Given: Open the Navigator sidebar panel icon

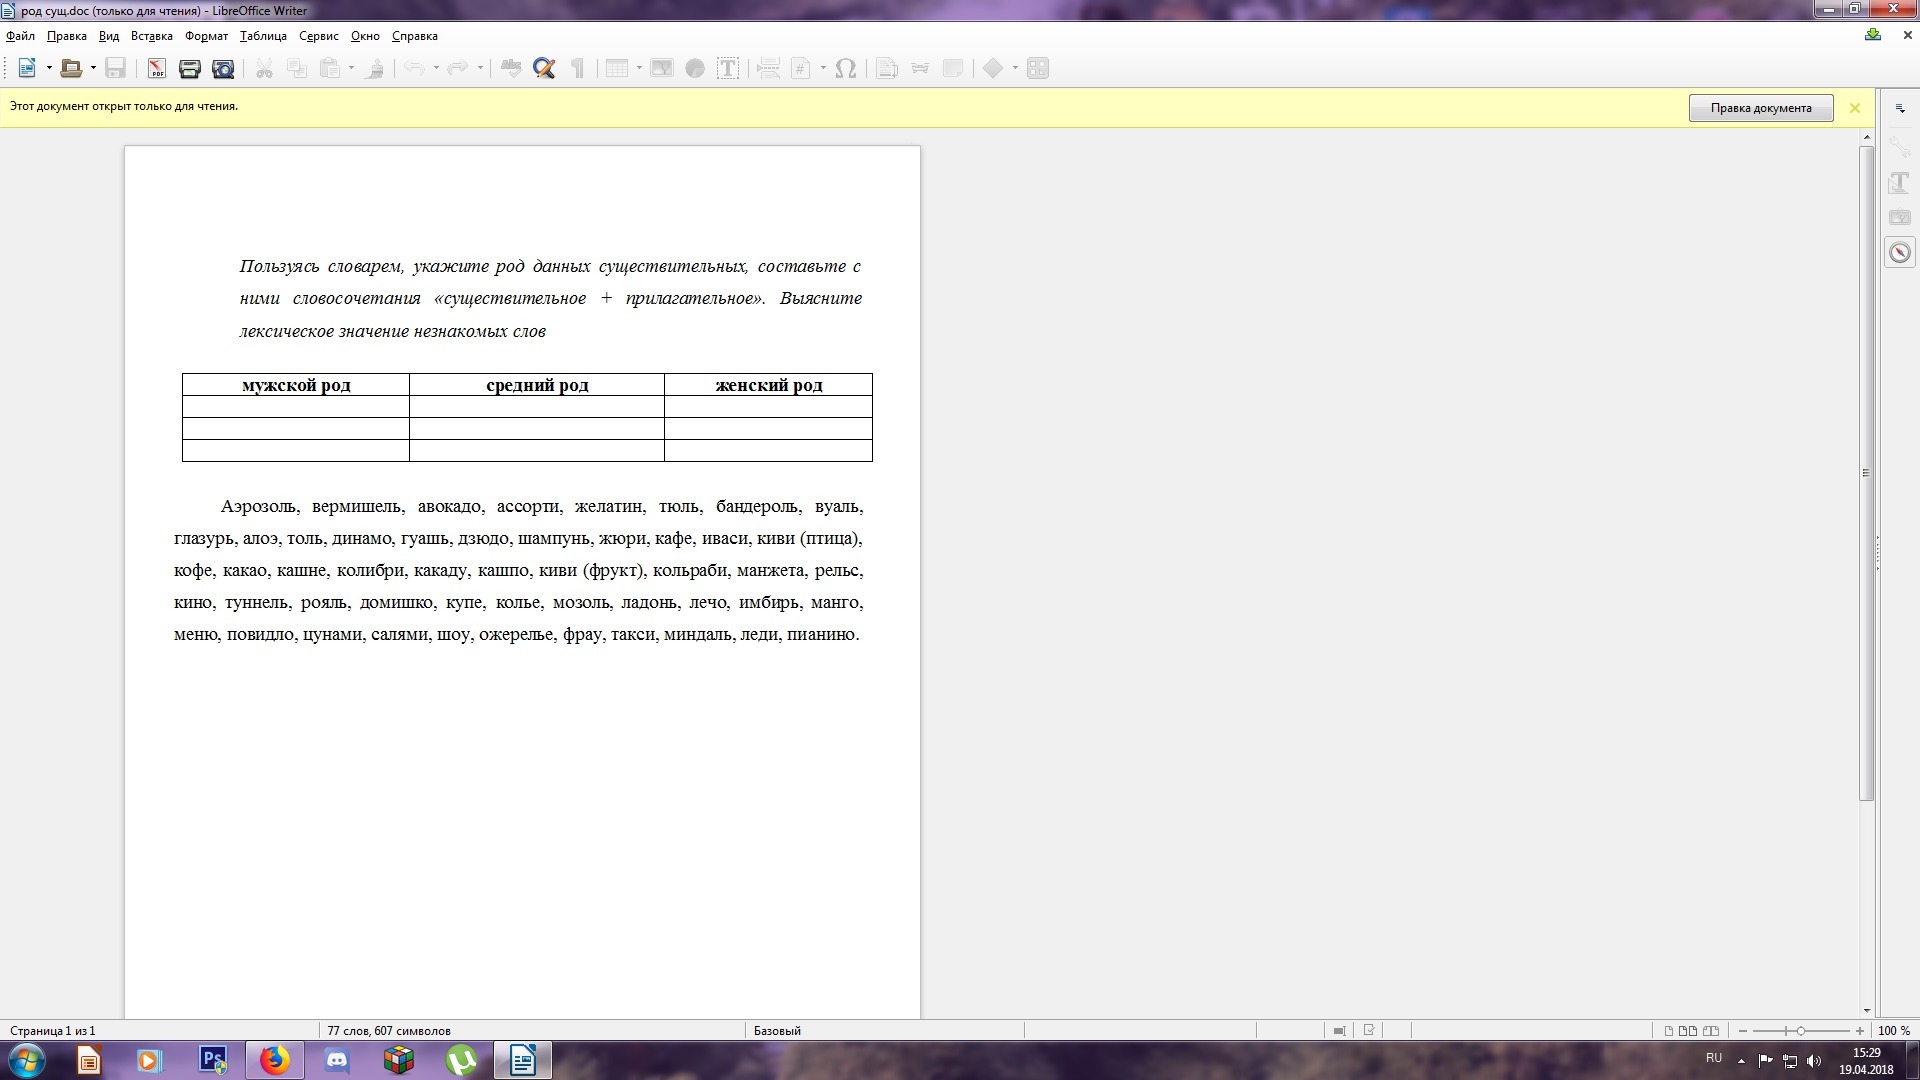Looking at the screenshot, I should coord(1900,253).
